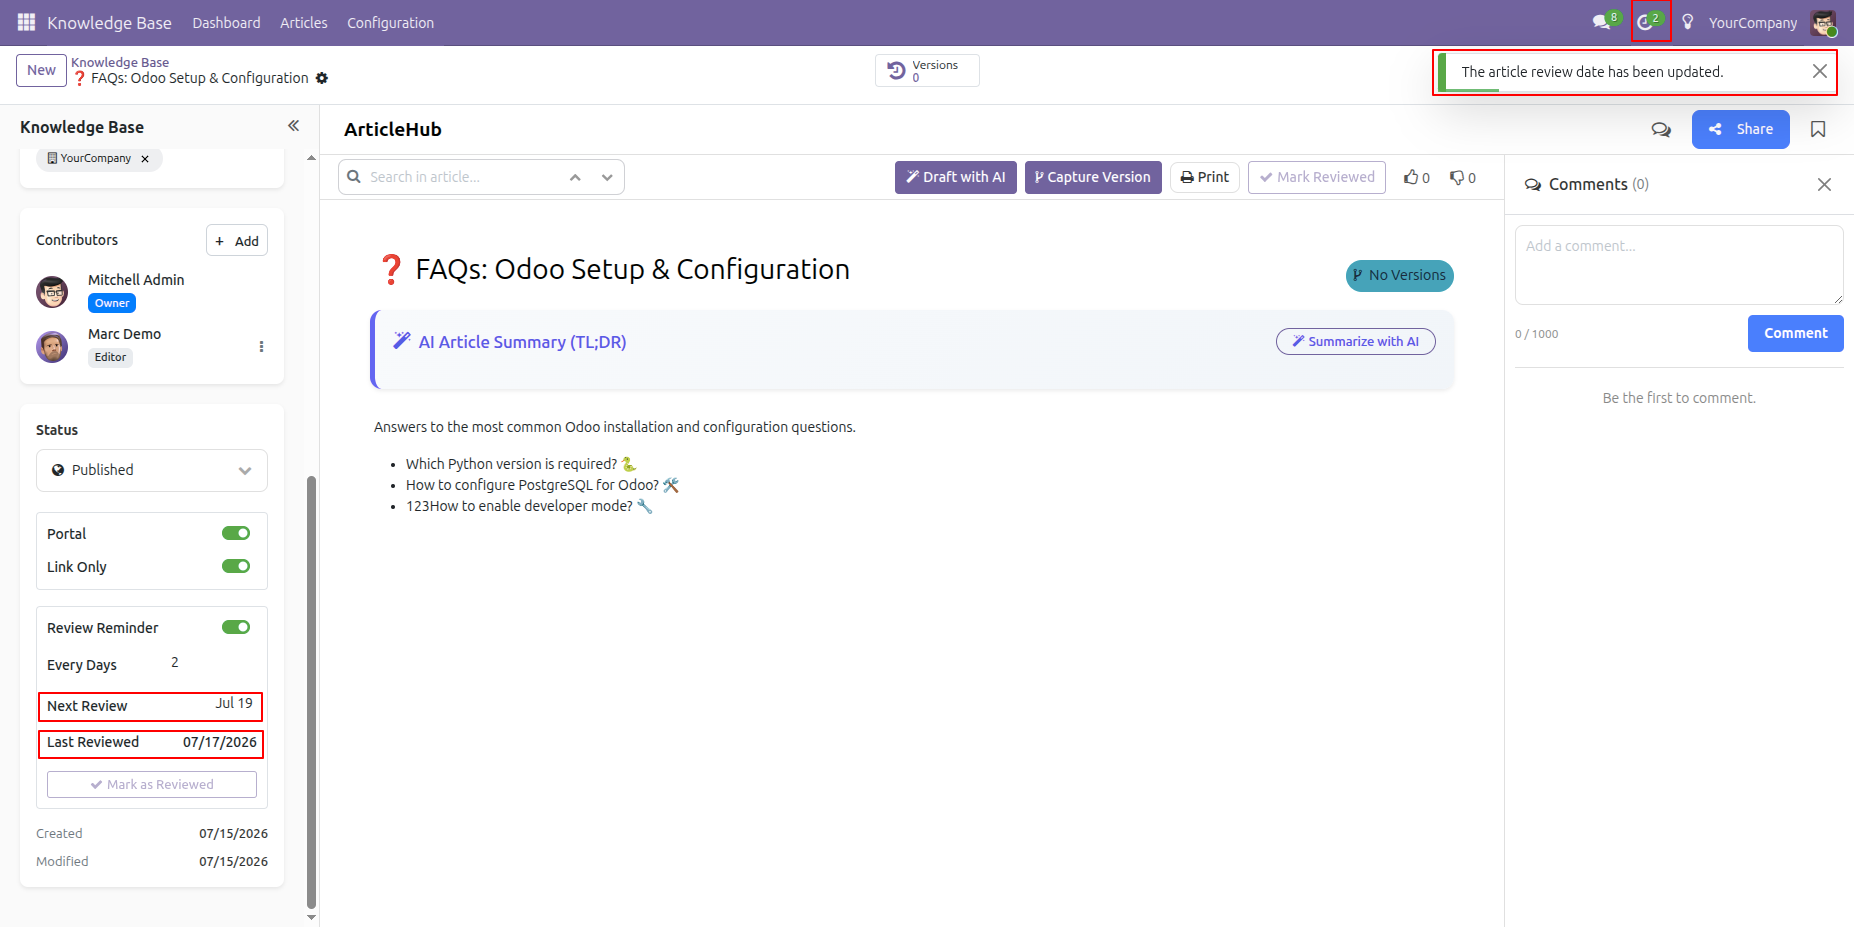Dismiss the review date updated notification

coord(1820,71)
